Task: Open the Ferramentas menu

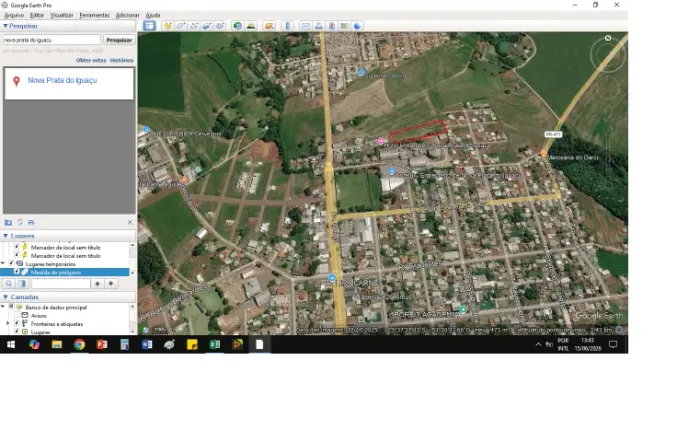Action: pyautogui.click(x=94, y=15)
